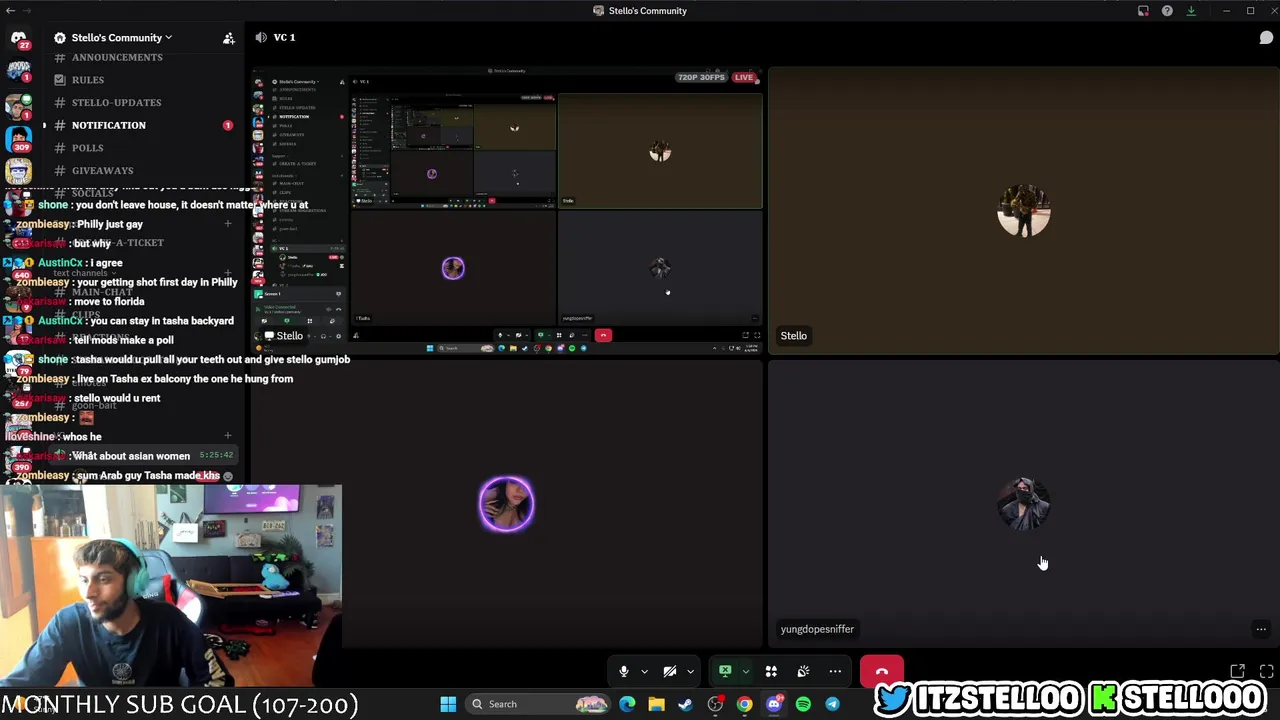Show the voice channel chat bubble

tap(1266, 38)
